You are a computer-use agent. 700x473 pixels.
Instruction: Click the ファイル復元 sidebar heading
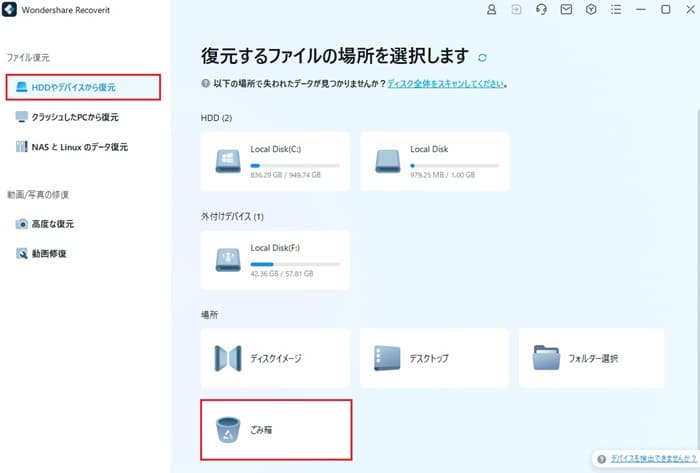point(28,58)
